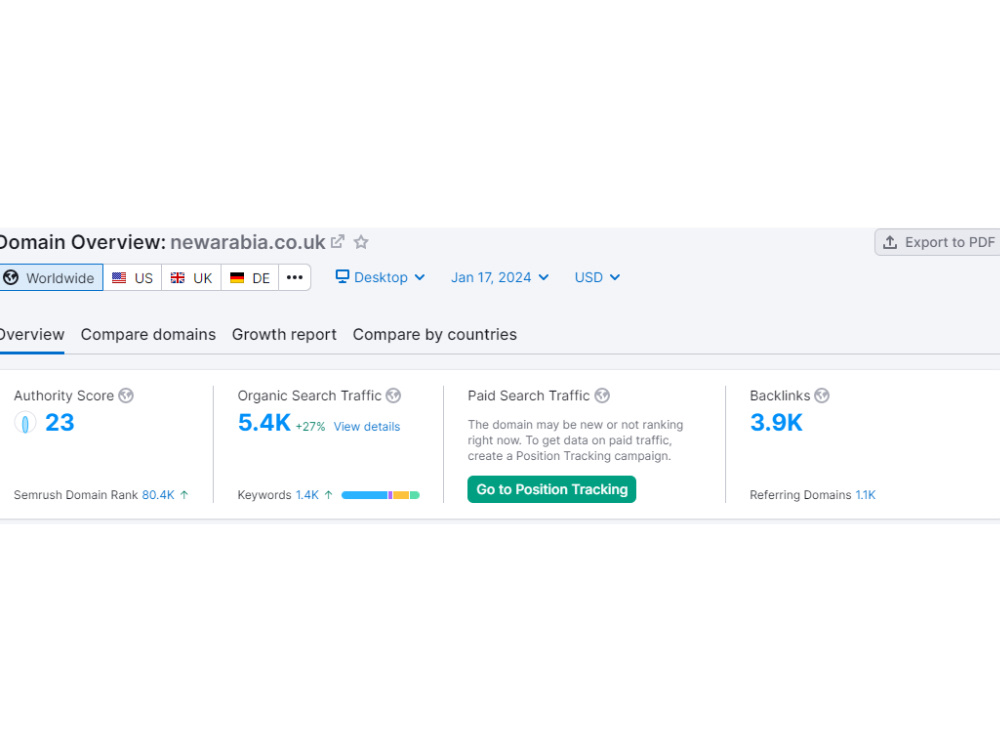The width and height of the screenshot is (1000, 750).
Task: Open Backlinks value 3.9K
Action: click(x=776, y=423)
